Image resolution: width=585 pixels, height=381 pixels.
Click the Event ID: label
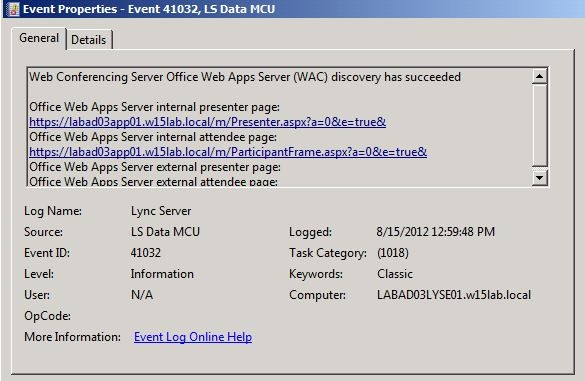pyautogui.click(x=47, y=253)
